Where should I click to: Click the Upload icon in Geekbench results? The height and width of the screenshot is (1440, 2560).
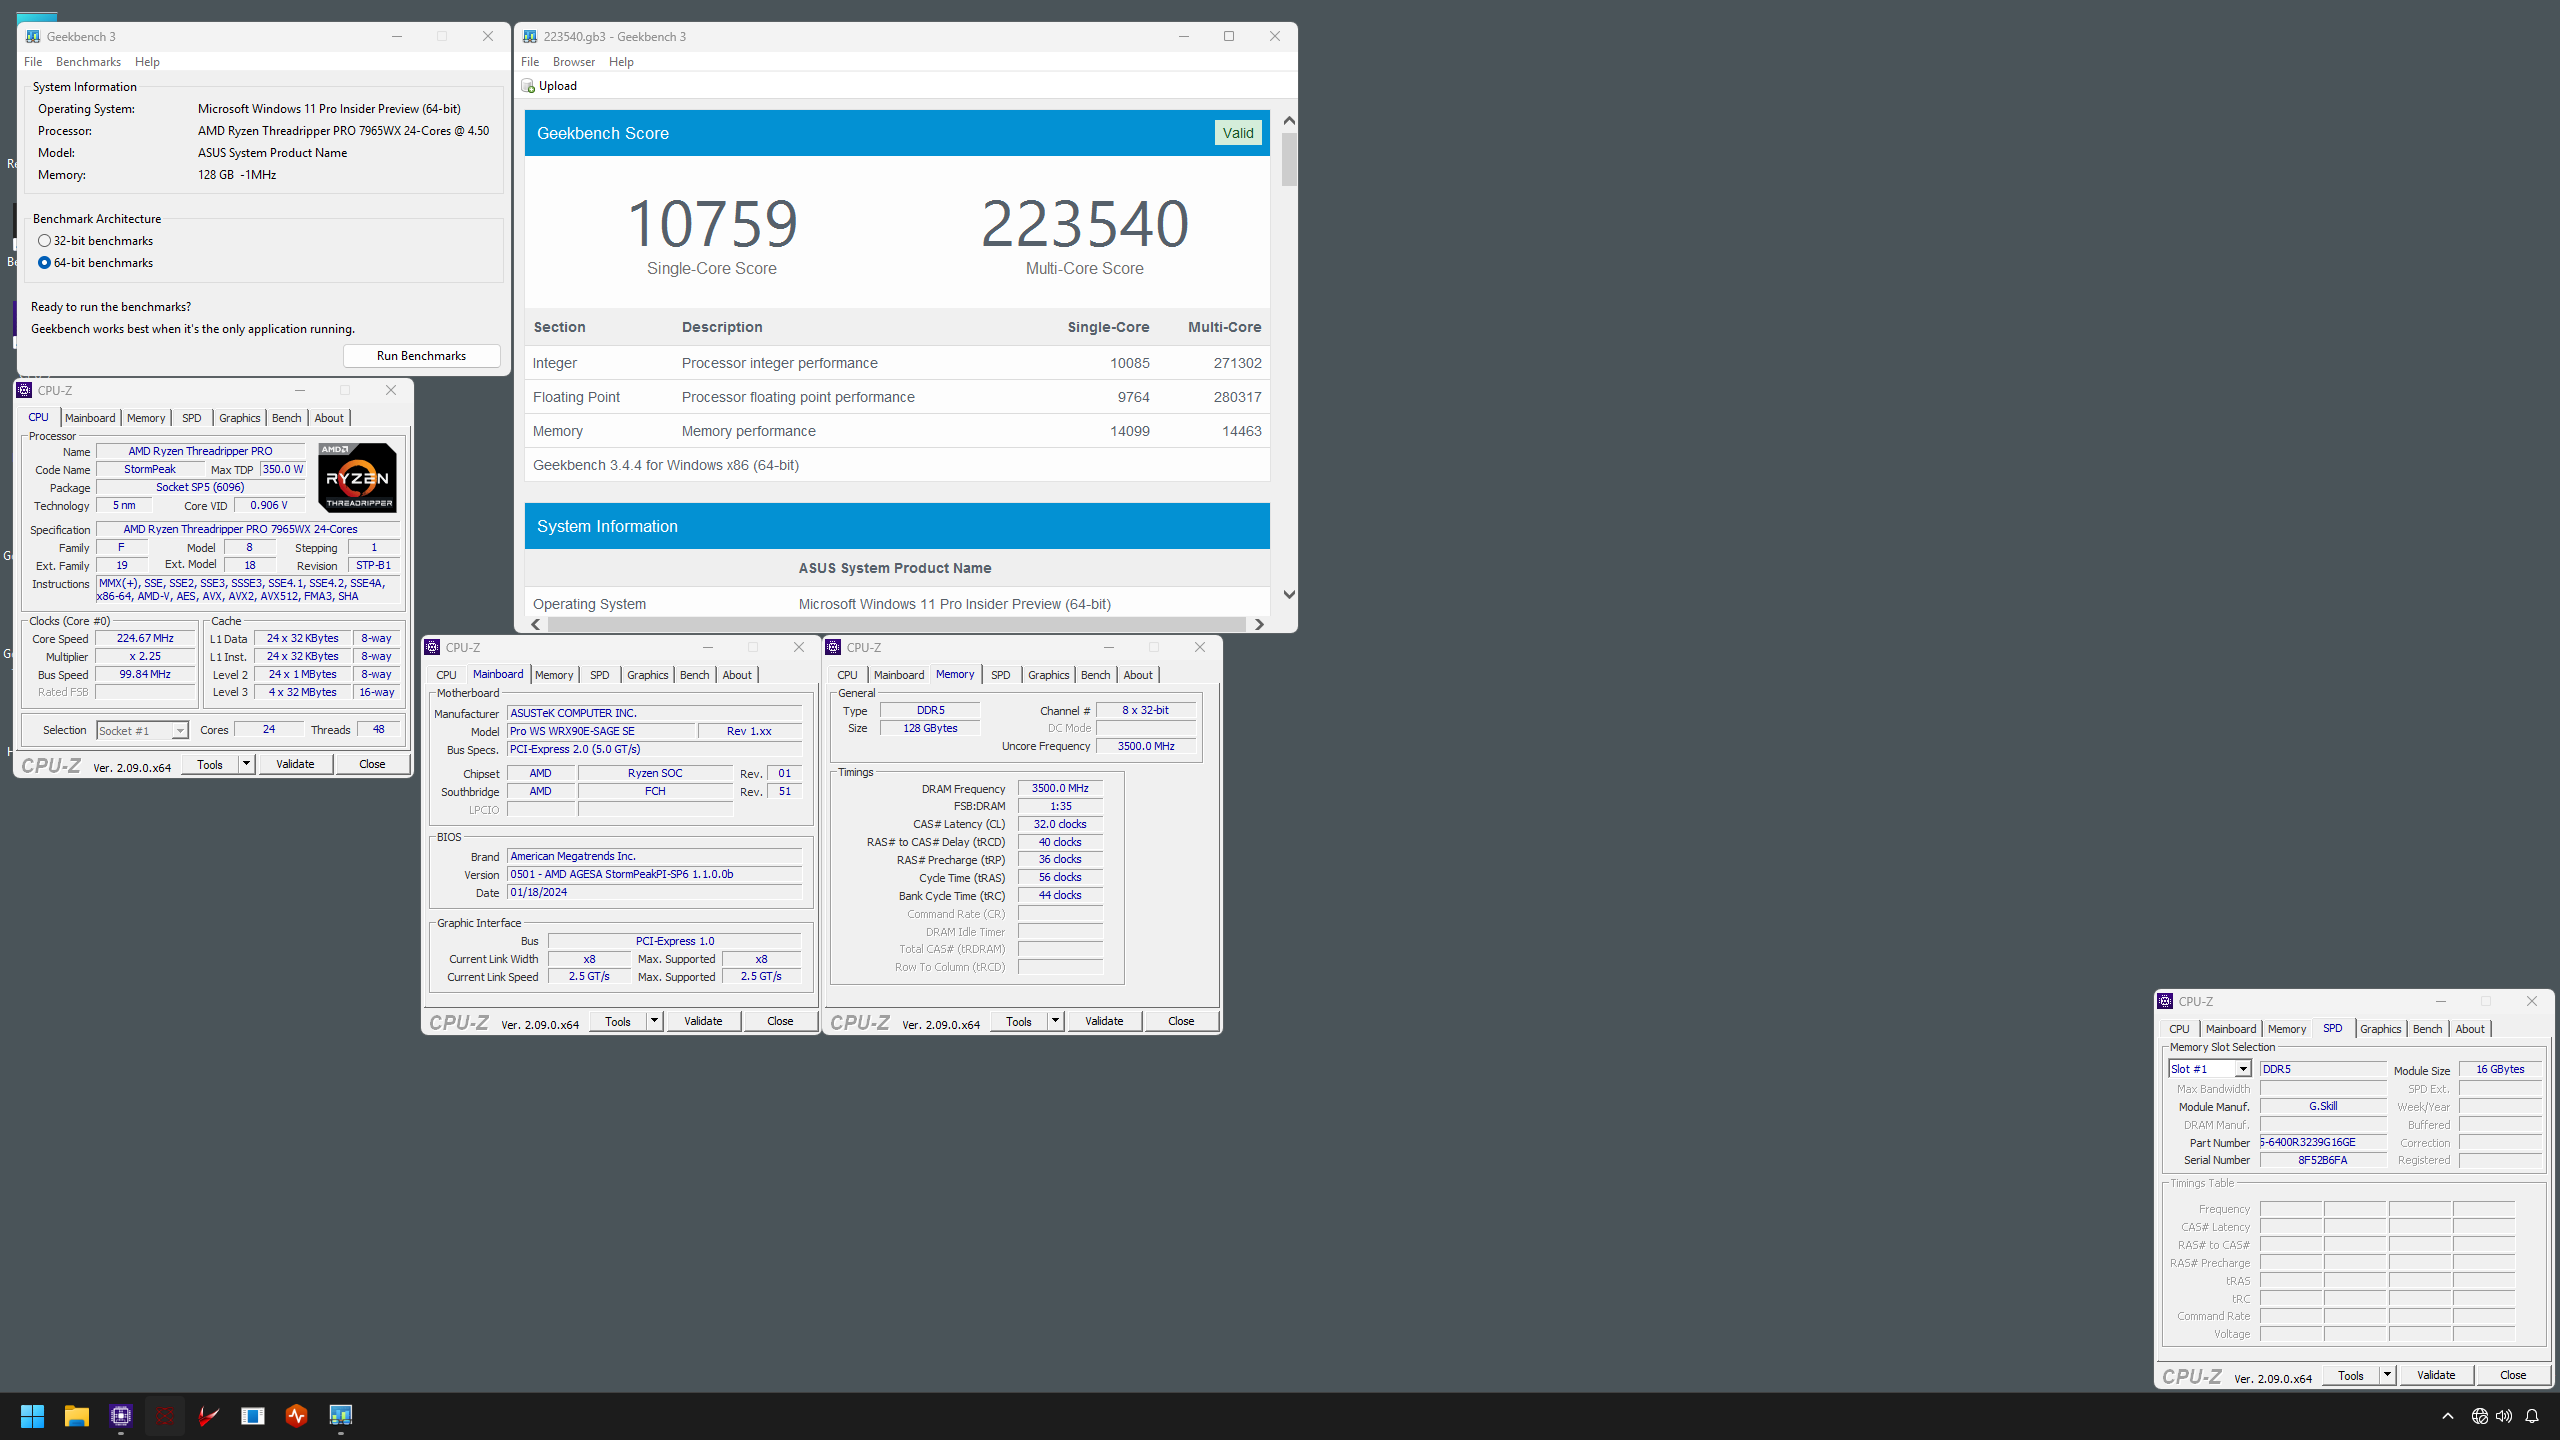[528, 86]
